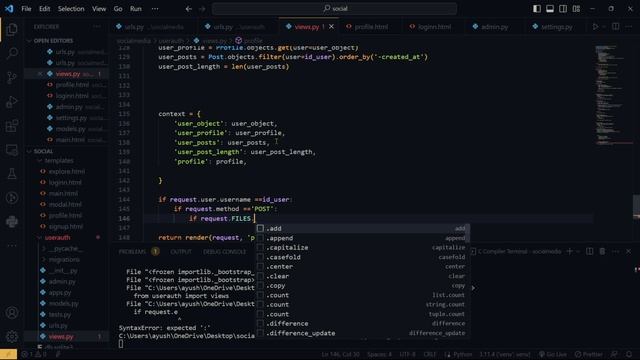Image resolution: width=640 pixels, height=360 pixels.
Task: Open the Run and Debug view
Action: pyautogui.click(x=12, y=101)
